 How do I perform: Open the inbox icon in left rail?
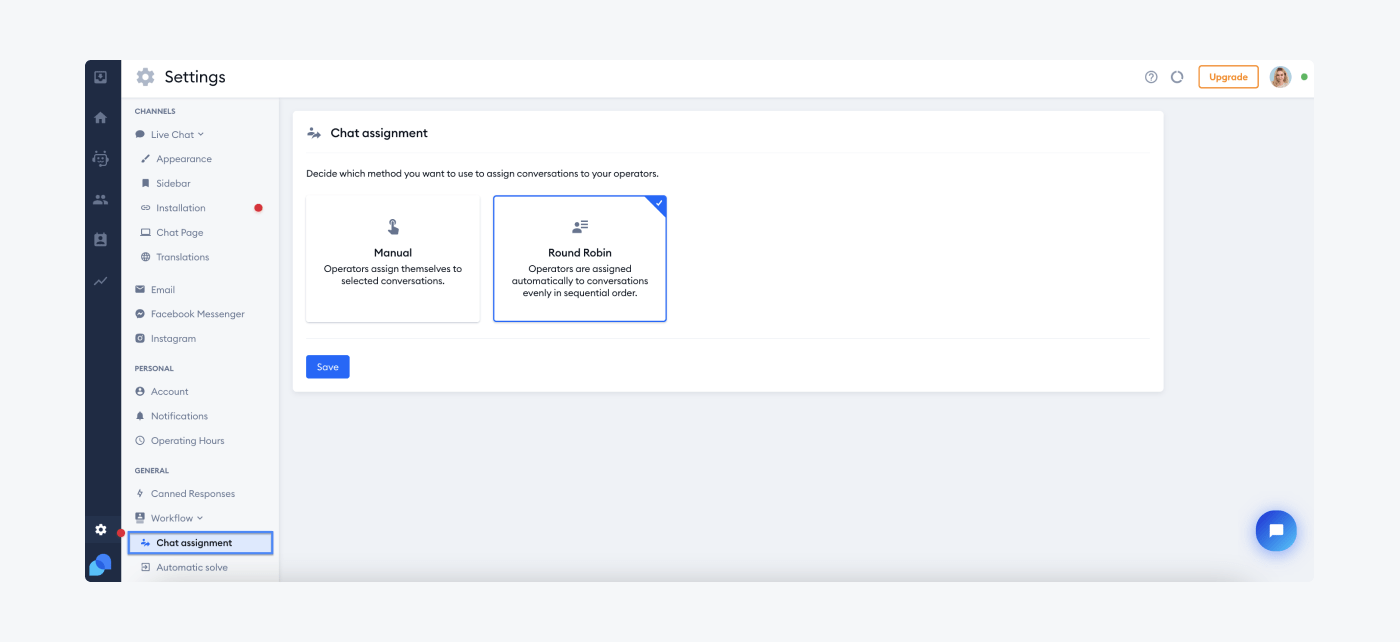tap(101, 77)
